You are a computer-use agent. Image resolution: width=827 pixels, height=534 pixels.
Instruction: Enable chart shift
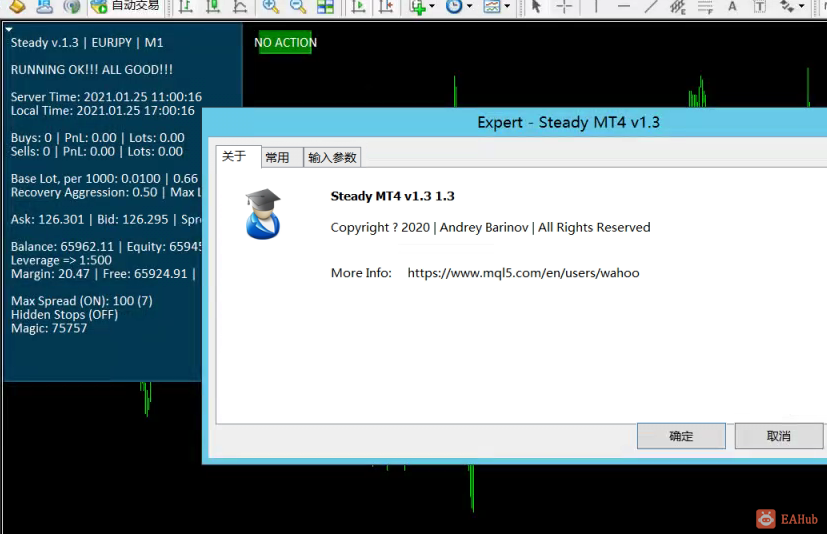pos(386,6)
